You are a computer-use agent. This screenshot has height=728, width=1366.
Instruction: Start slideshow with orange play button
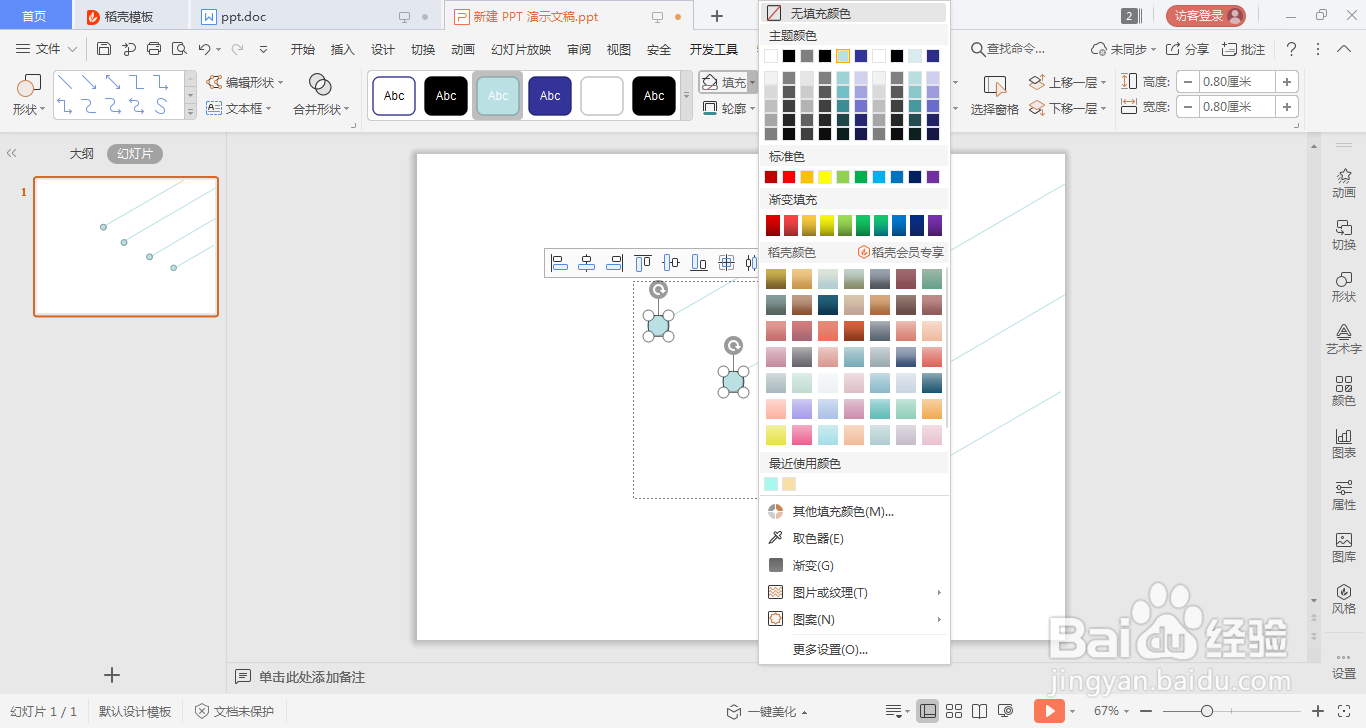pos(1048,711)
